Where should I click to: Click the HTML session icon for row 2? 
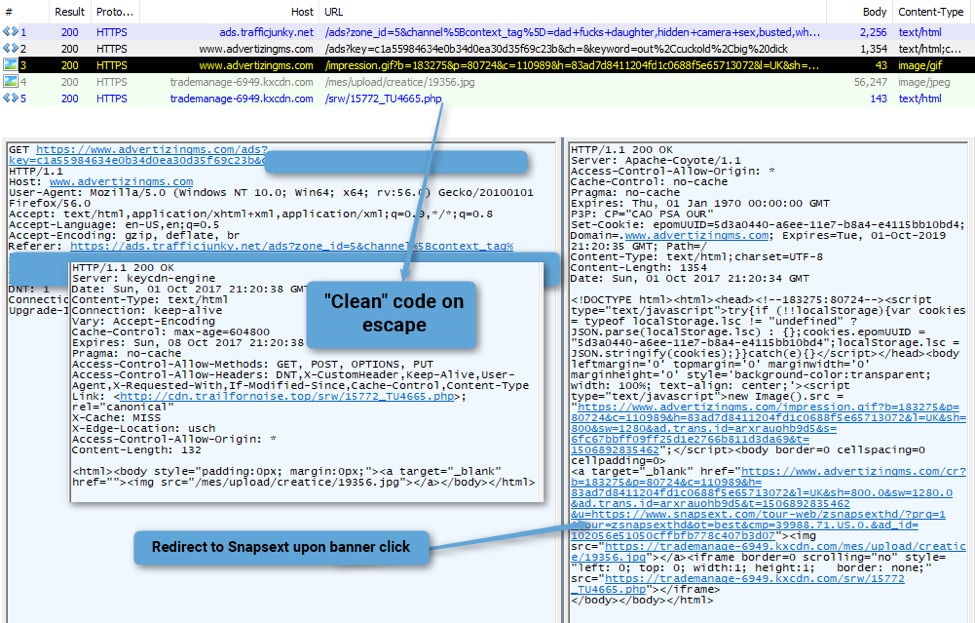pos(10,48)
